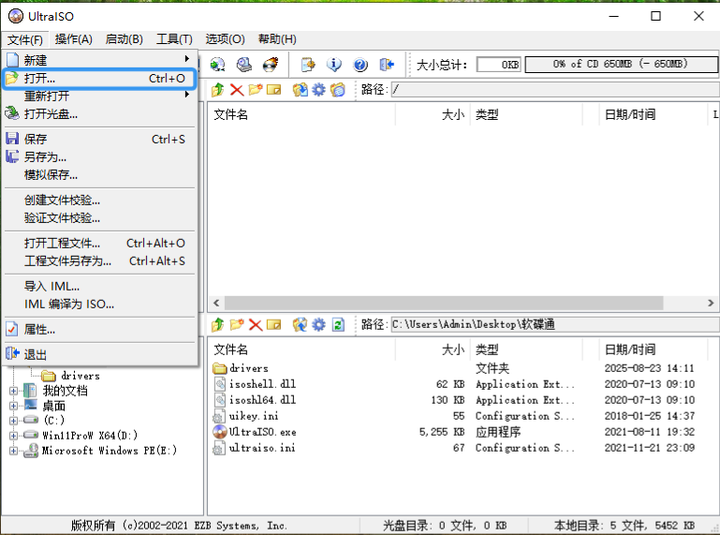The image size is (720, 535).
Task: Expand the (C:) drive tree node
Action: pyautogui.click(x=13, y=420)
